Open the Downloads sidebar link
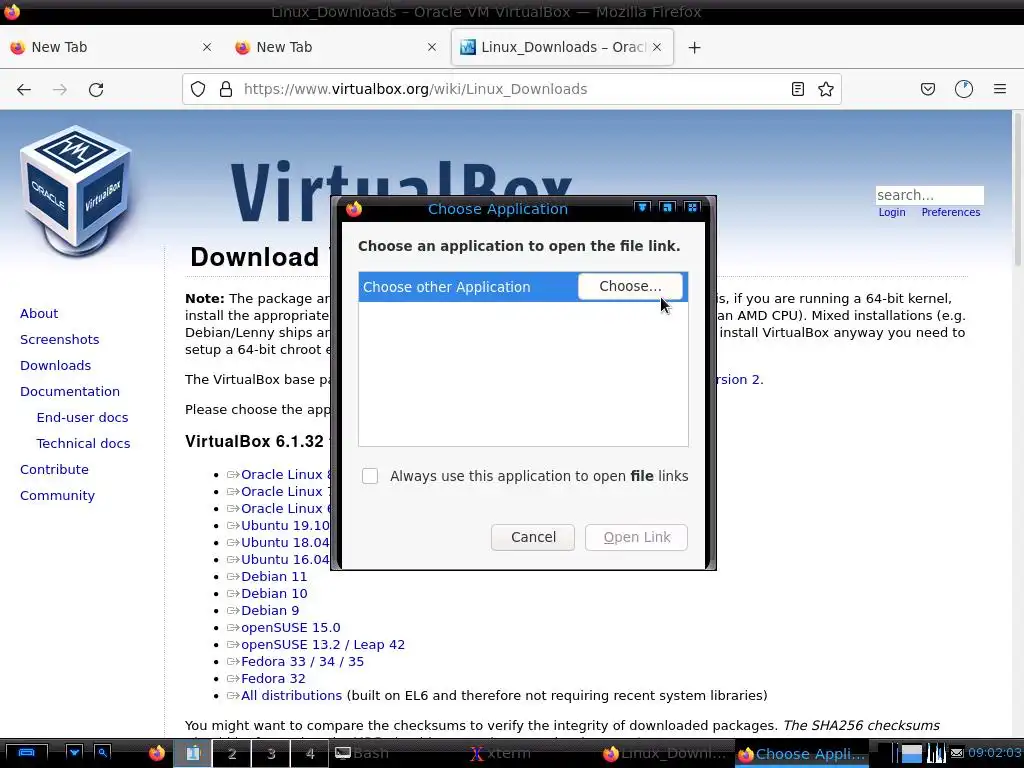 pos(56,366)
